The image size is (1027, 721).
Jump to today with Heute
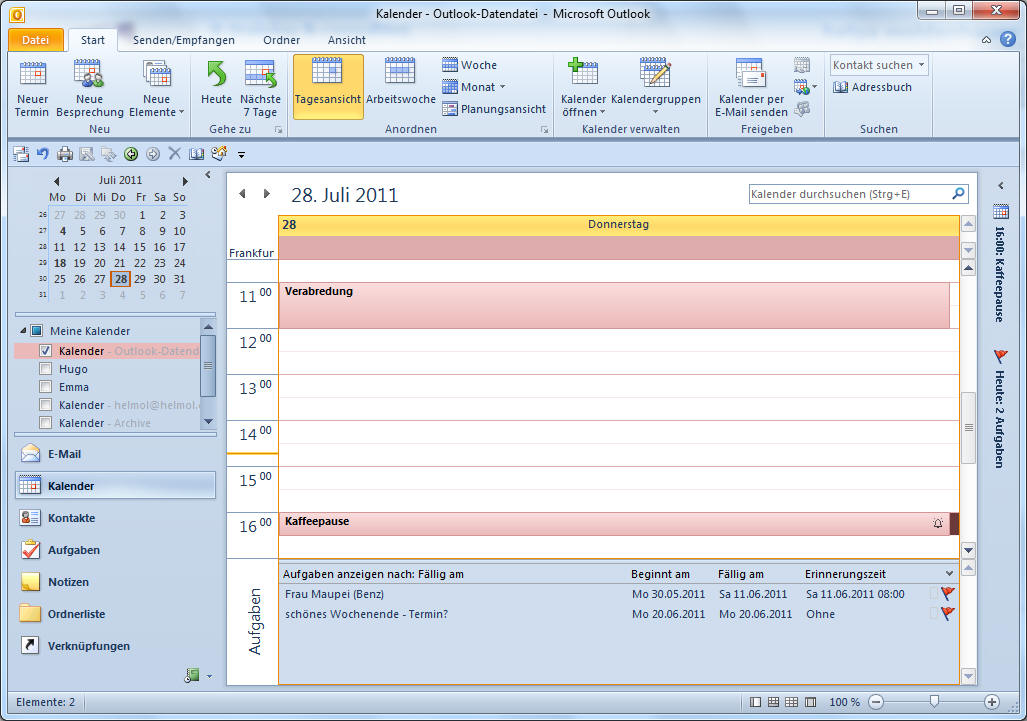coord(216,82)
